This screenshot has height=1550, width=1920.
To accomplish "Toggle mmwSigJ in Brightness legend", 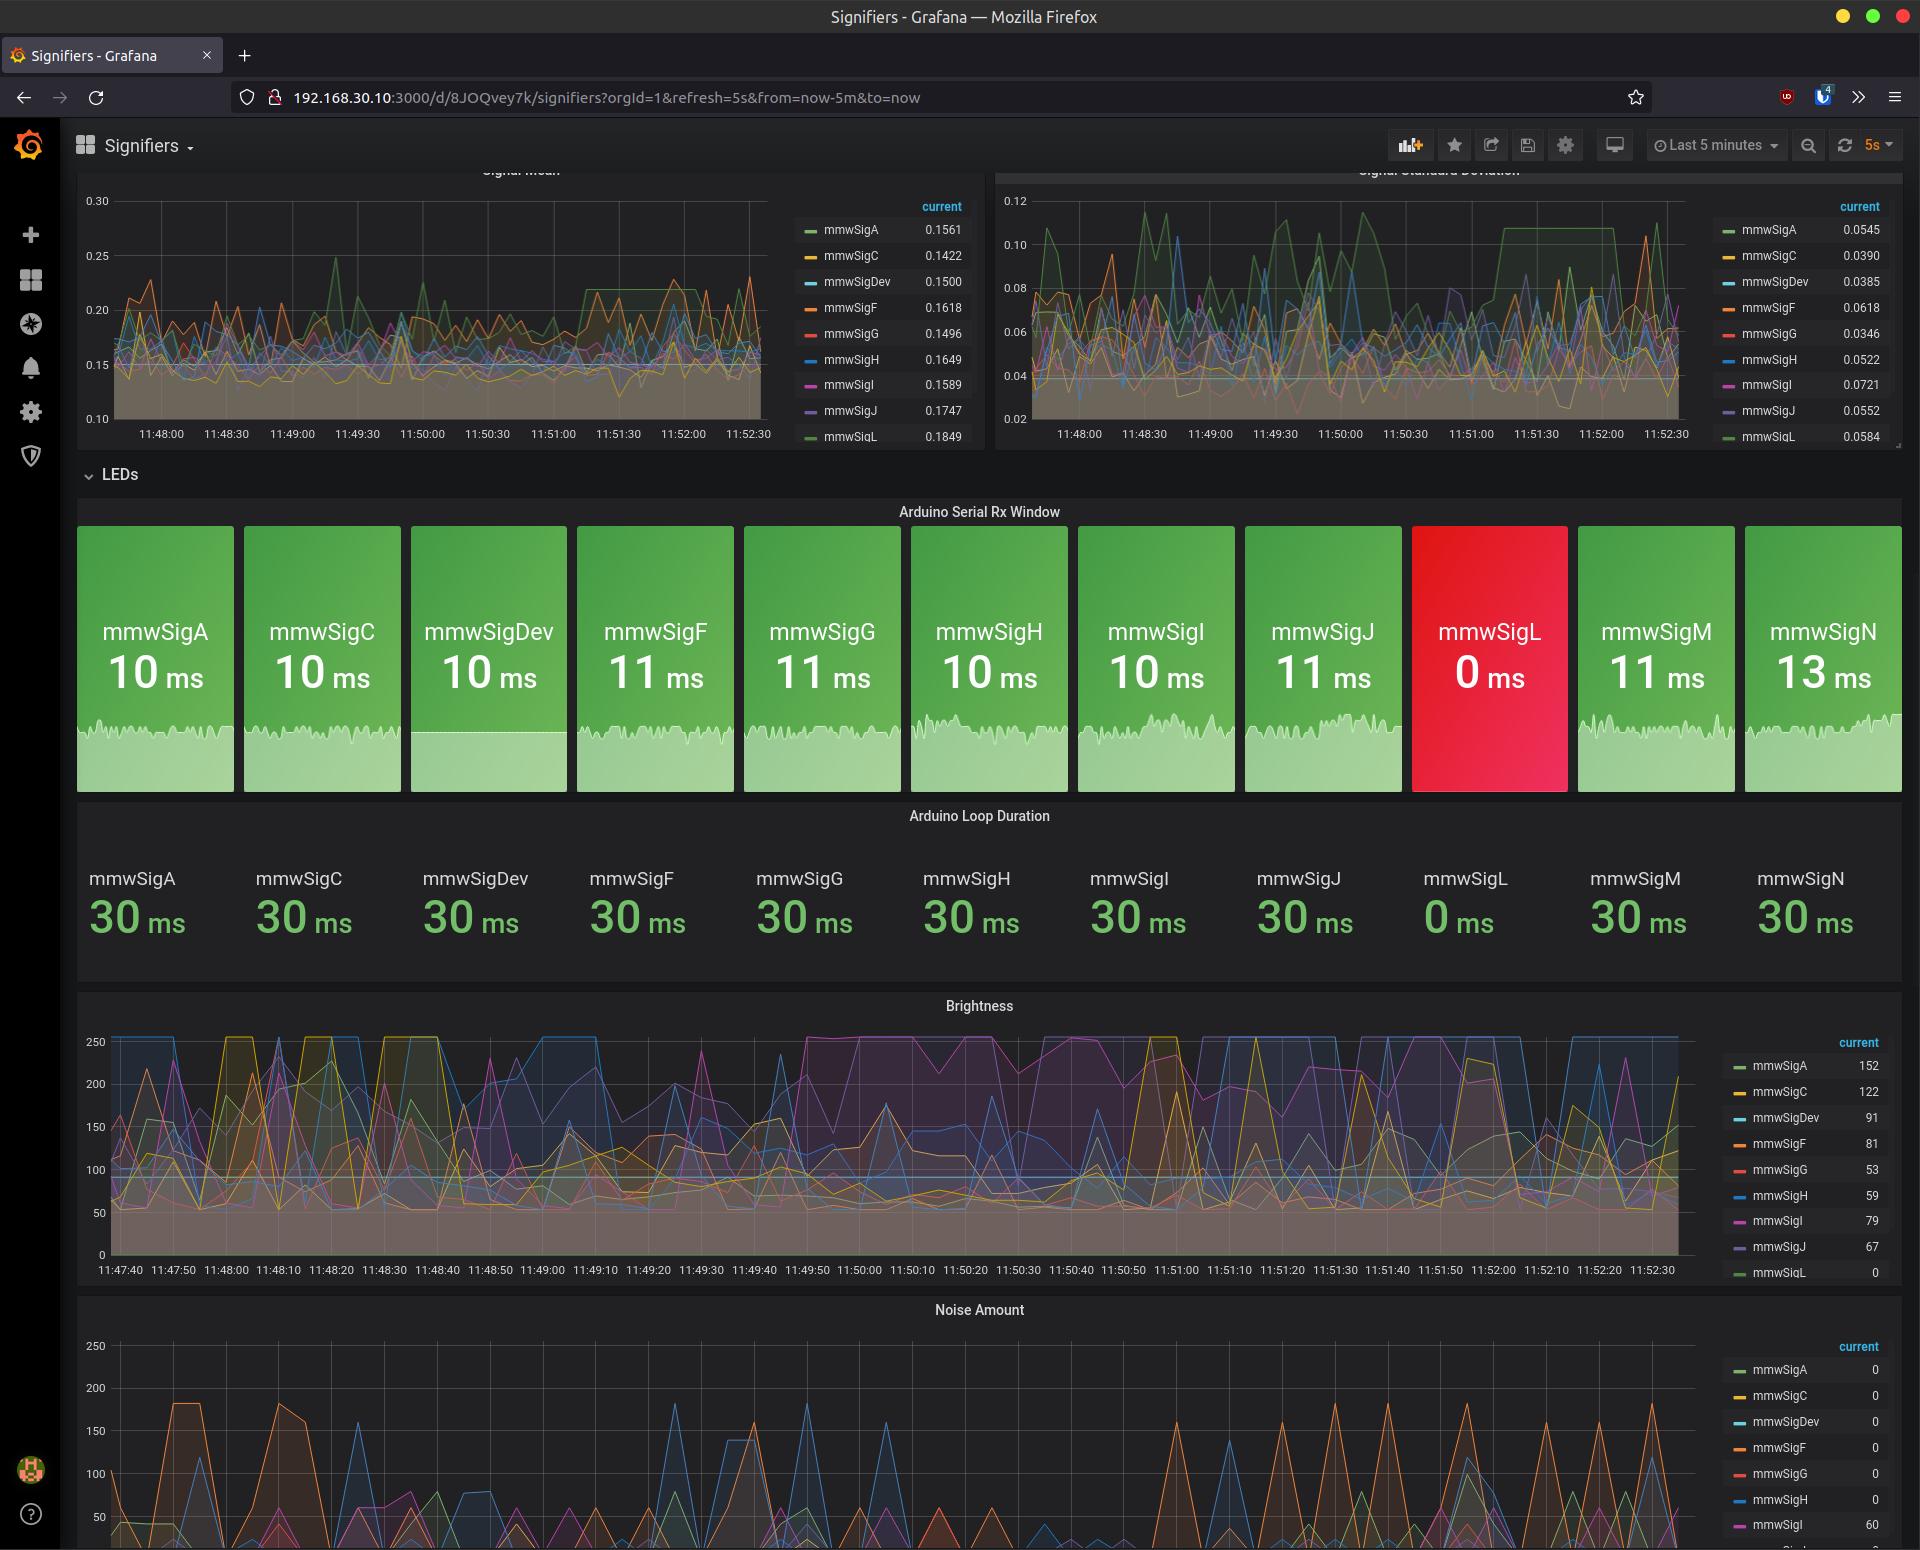I will [1779, 1247].
